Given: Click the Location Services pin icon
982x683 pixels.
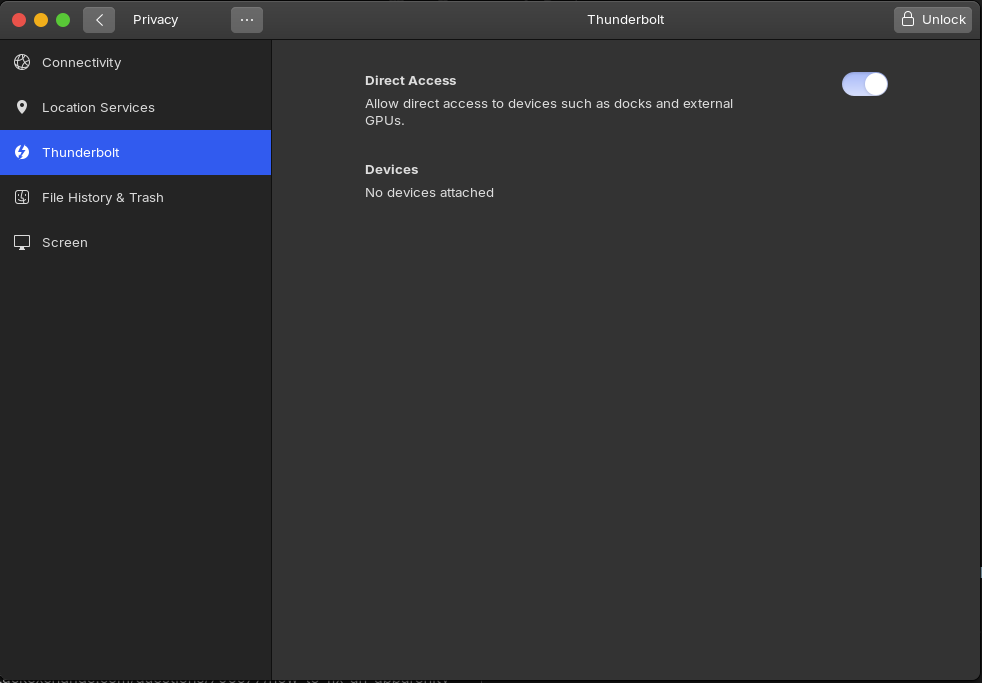Looking at the screenshot, I should click(x=22, y=107).
